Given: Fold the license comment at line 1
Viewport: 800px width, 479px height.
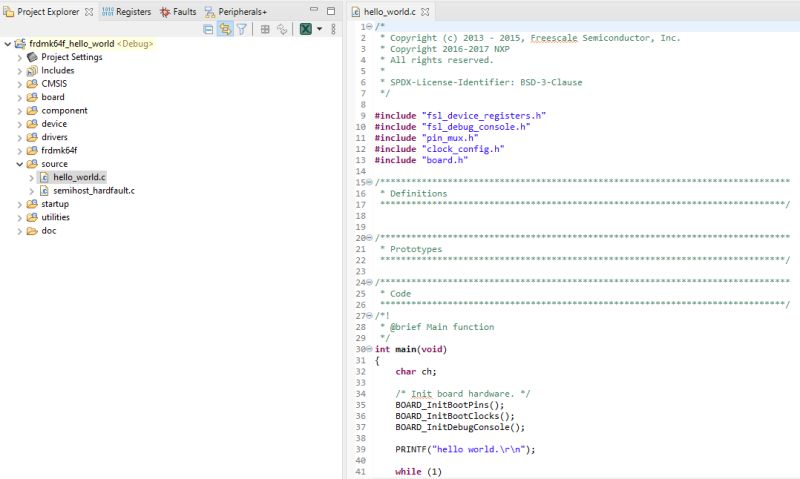Looking at the screenshot, I should point(369,27).
